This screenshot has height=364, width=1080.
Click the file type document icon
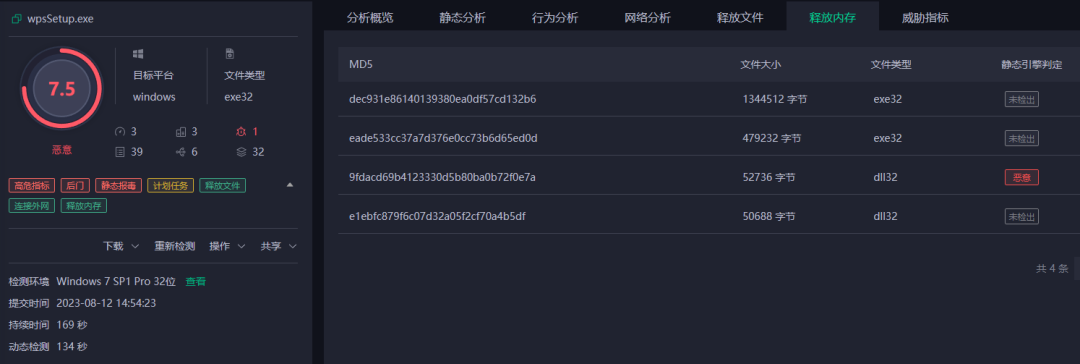coord(229,53)
